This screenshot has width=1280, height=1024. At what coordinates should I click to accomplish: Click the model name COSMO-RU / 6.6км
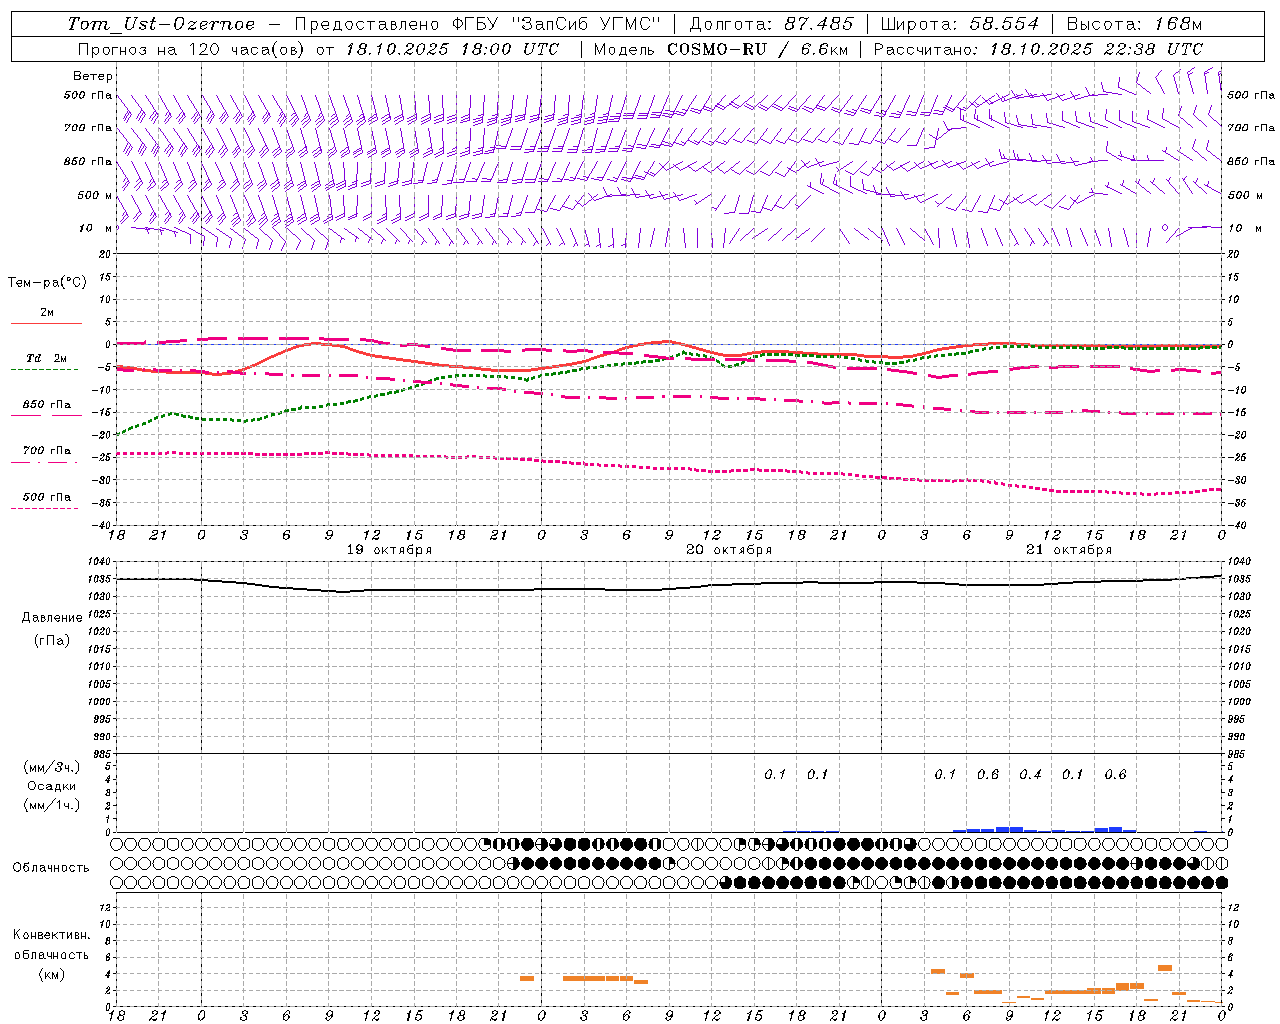756,49
